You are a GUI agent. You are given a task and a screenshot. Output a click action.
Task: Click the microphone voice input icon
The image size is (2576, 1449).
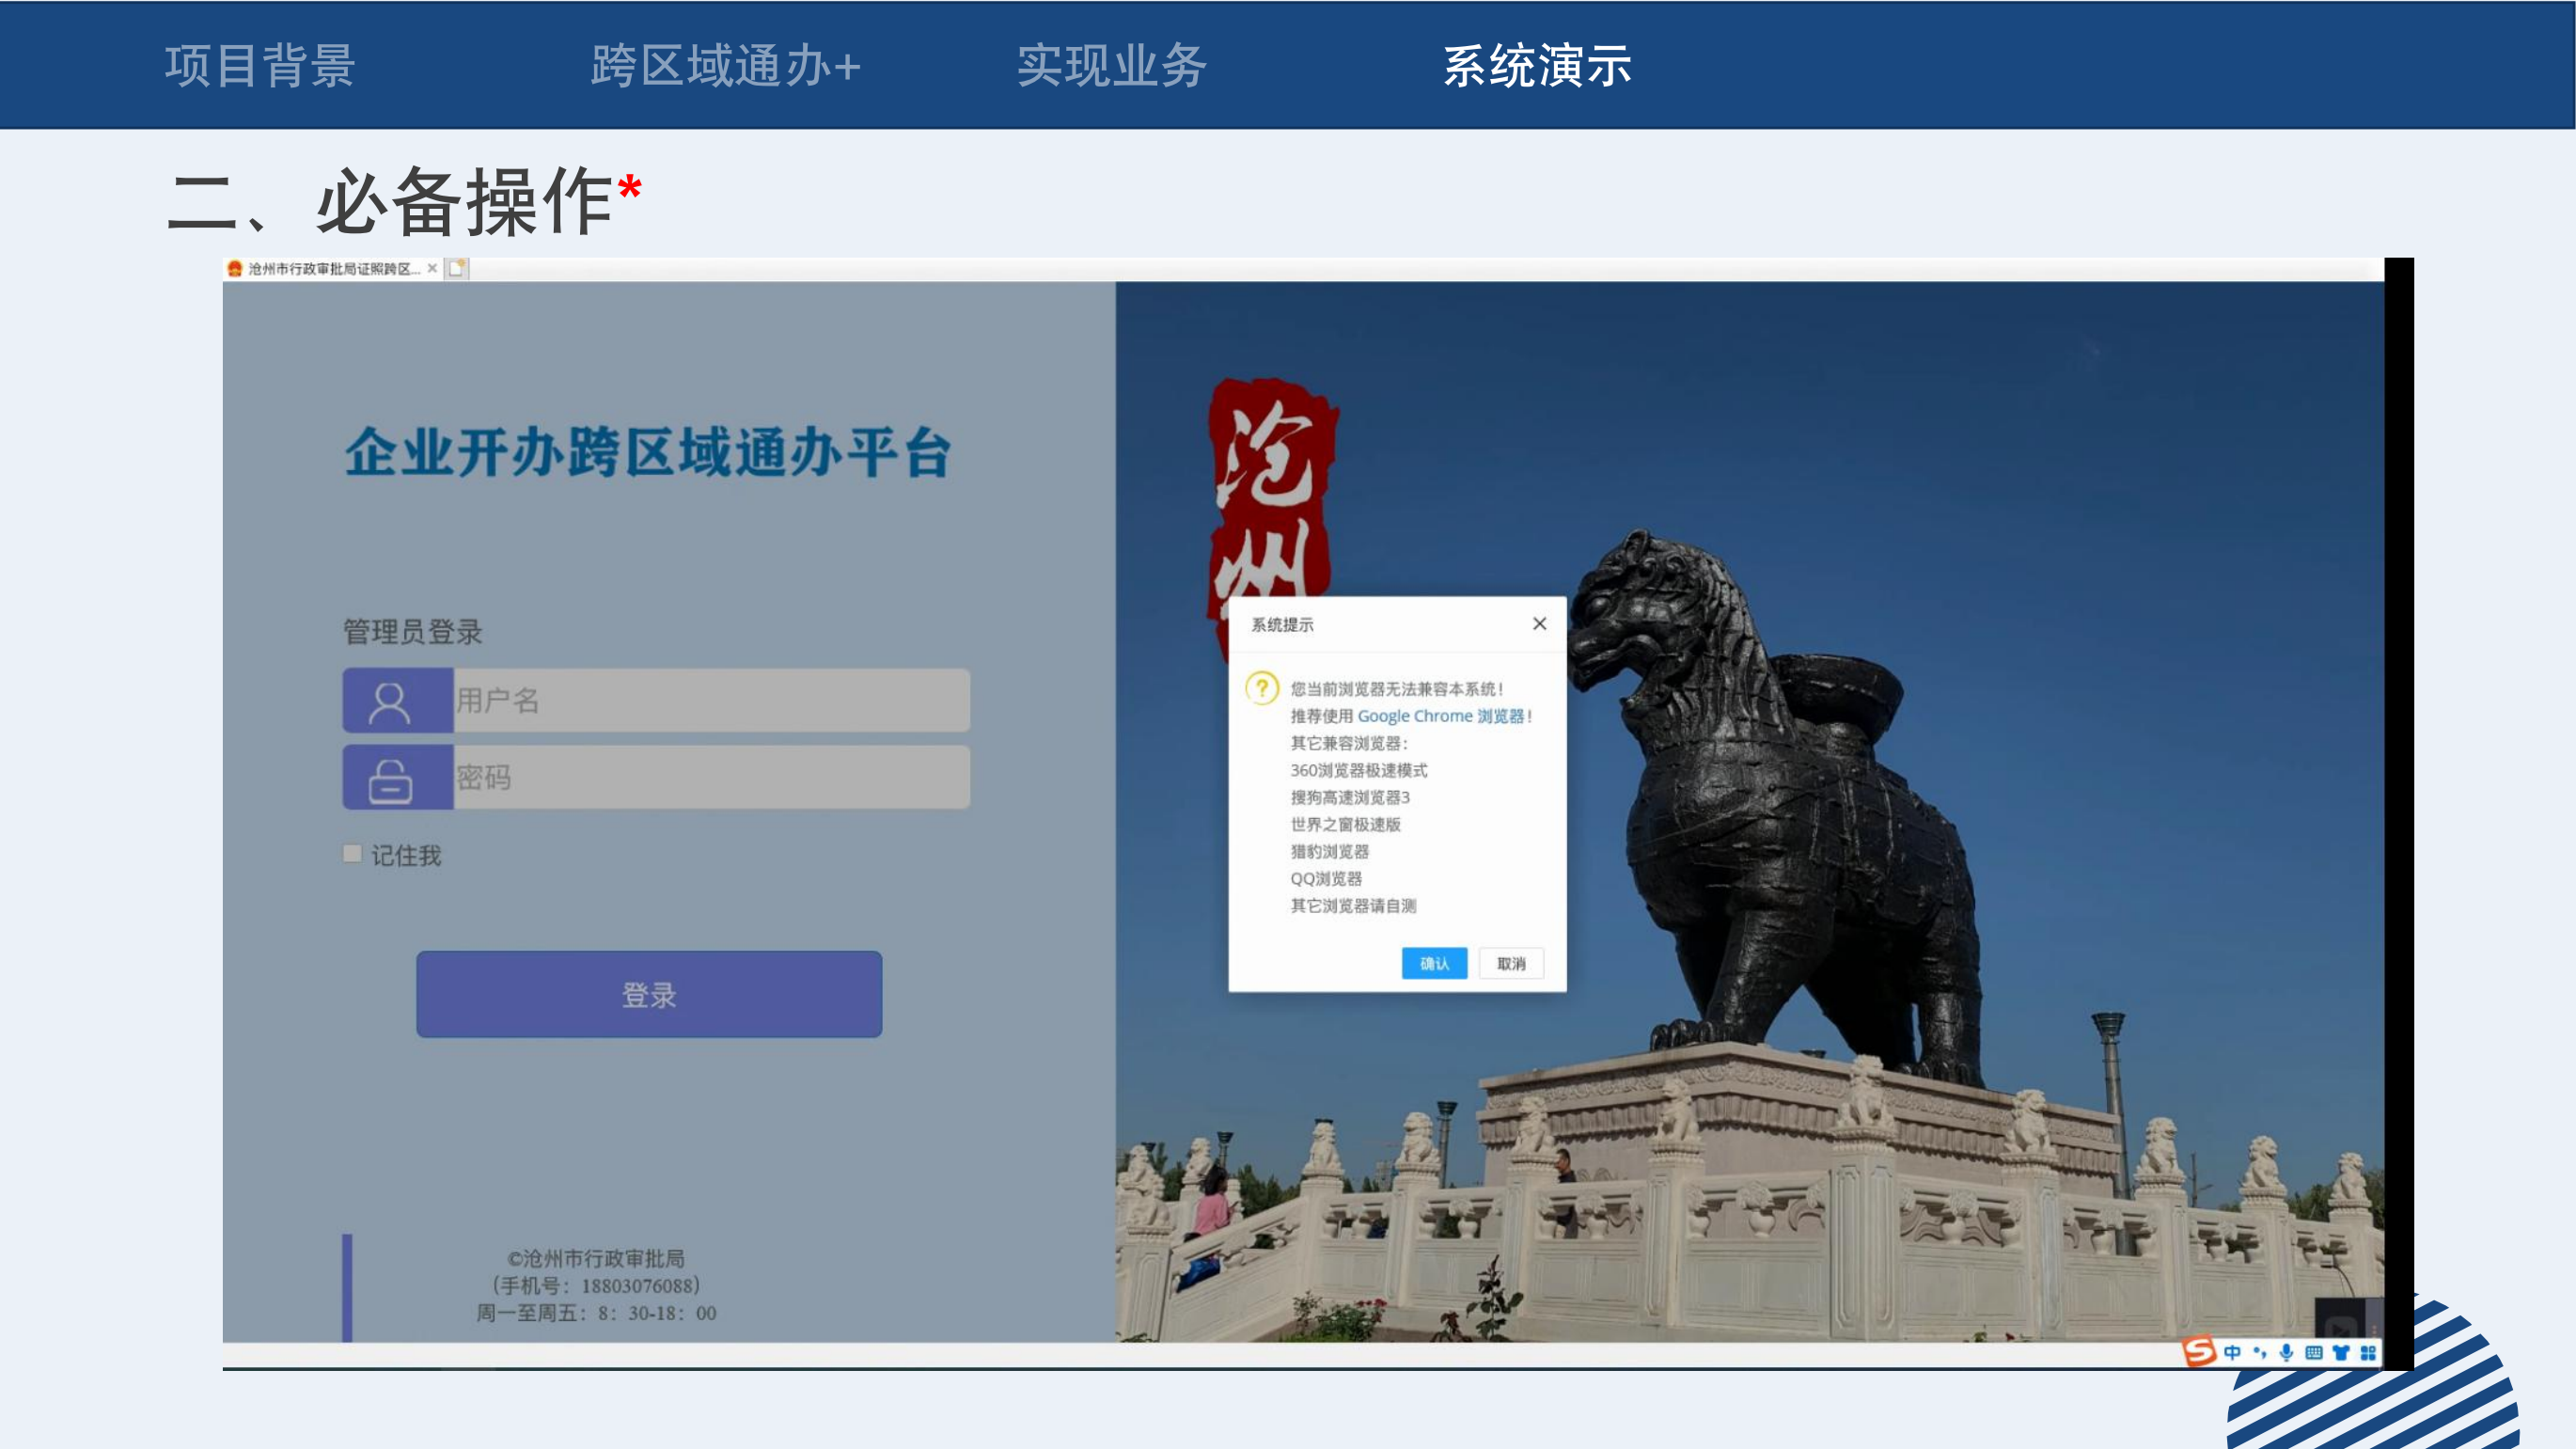pyautogui.click(x=2286, y=1353)
